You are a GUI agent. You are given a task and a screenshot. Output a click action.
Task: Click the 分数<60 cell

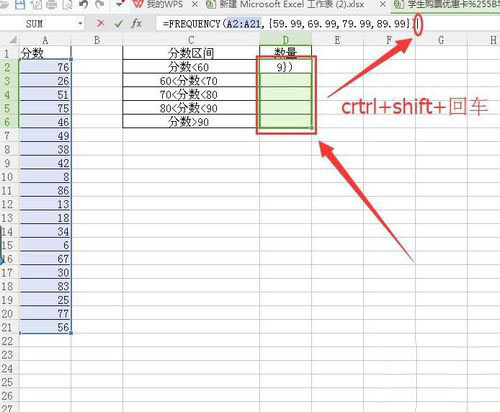[191, 67]
